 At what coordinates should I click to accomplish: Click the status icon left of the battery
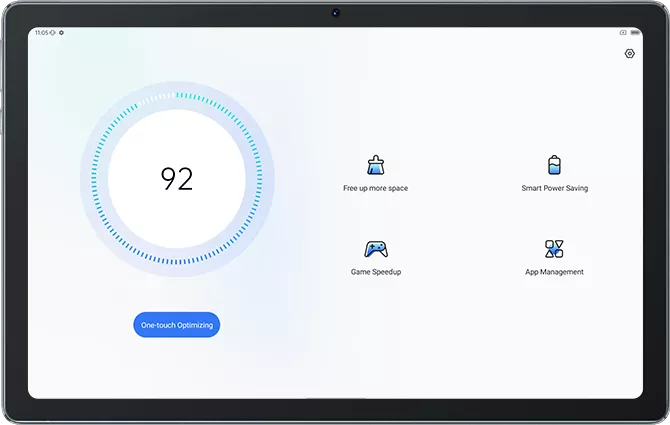623,32
